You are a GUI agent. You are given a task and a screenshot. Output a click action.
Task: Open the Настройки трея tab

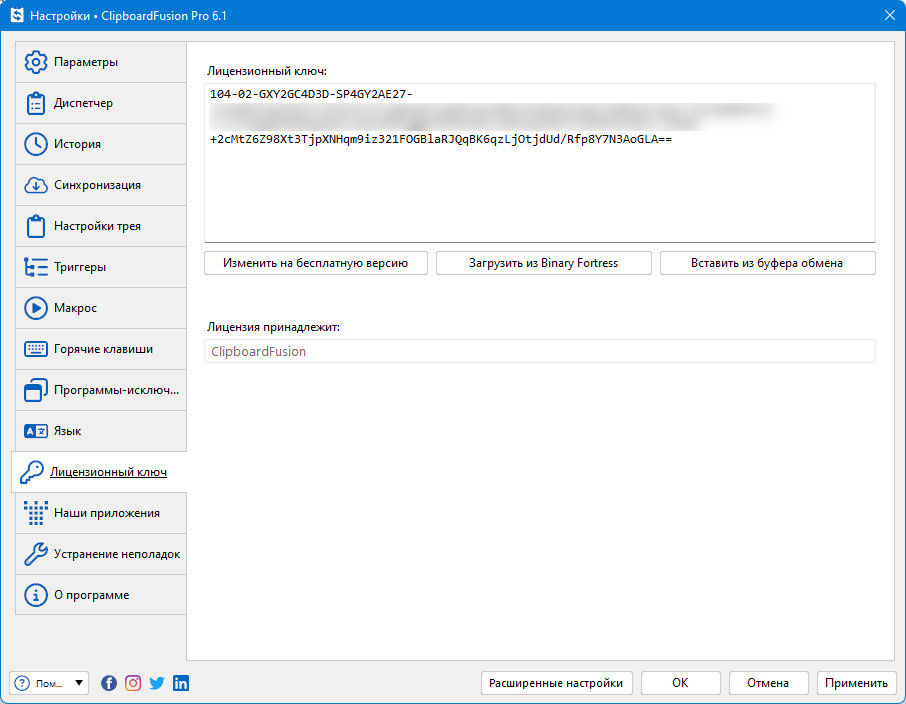click(101, 226)
